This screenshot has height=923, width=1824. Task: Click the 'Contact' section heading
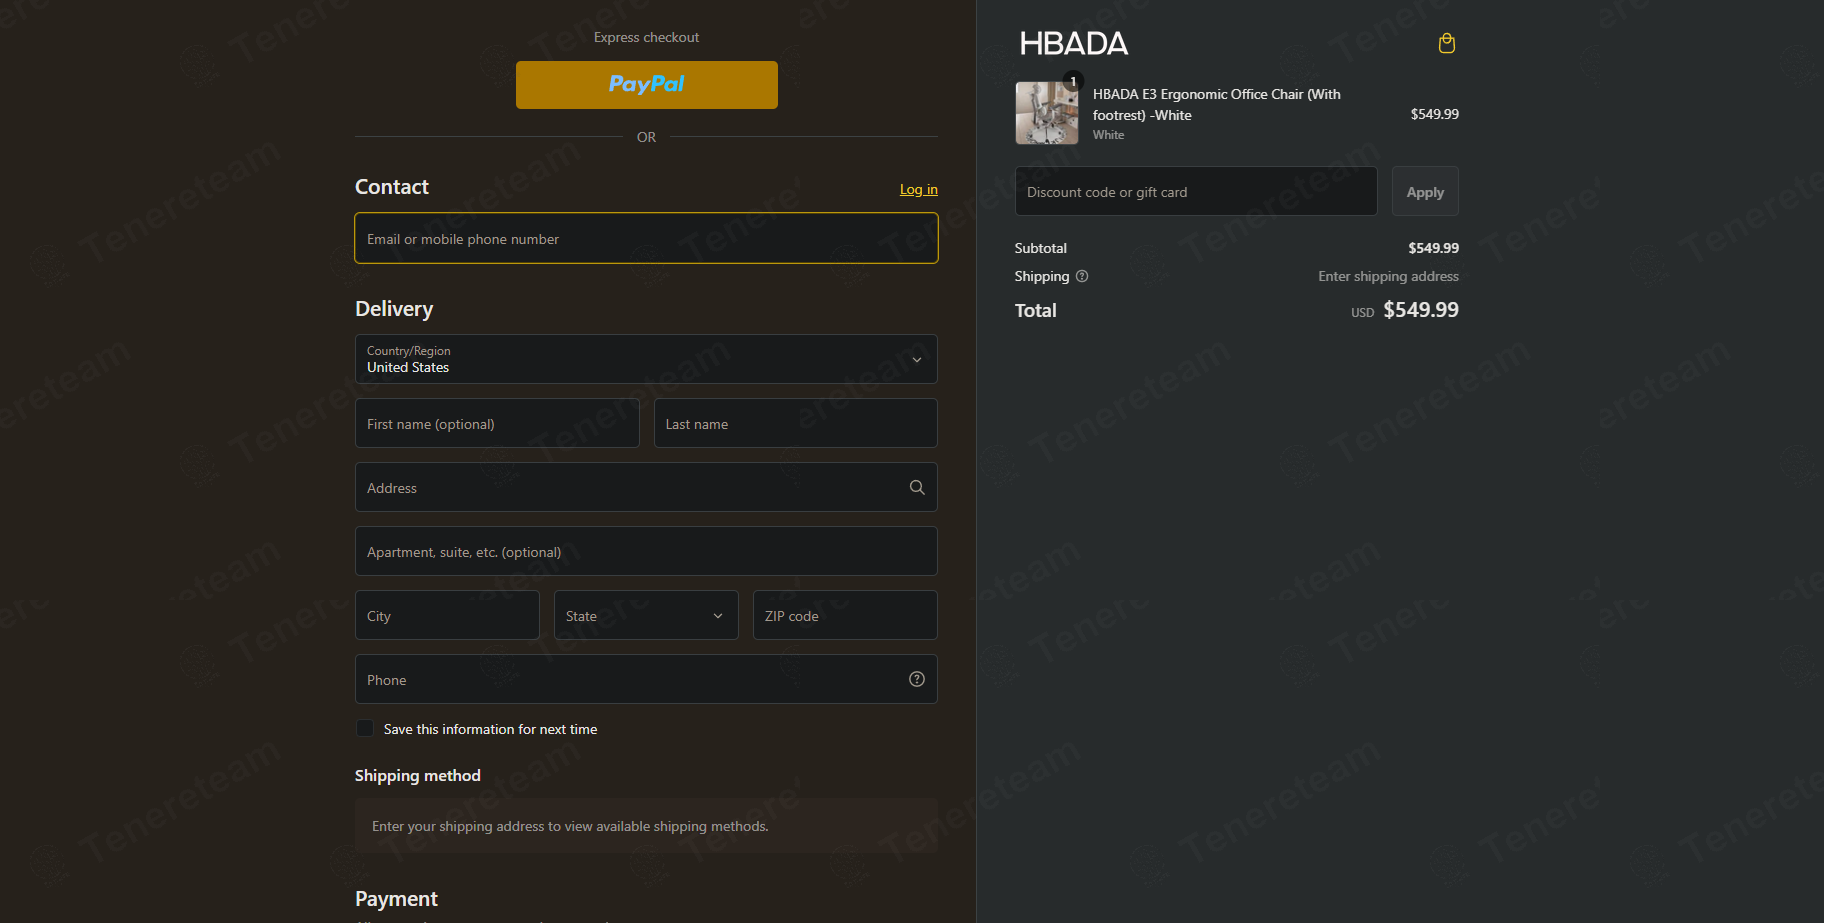pyautogui.click(x=392, y=187)
